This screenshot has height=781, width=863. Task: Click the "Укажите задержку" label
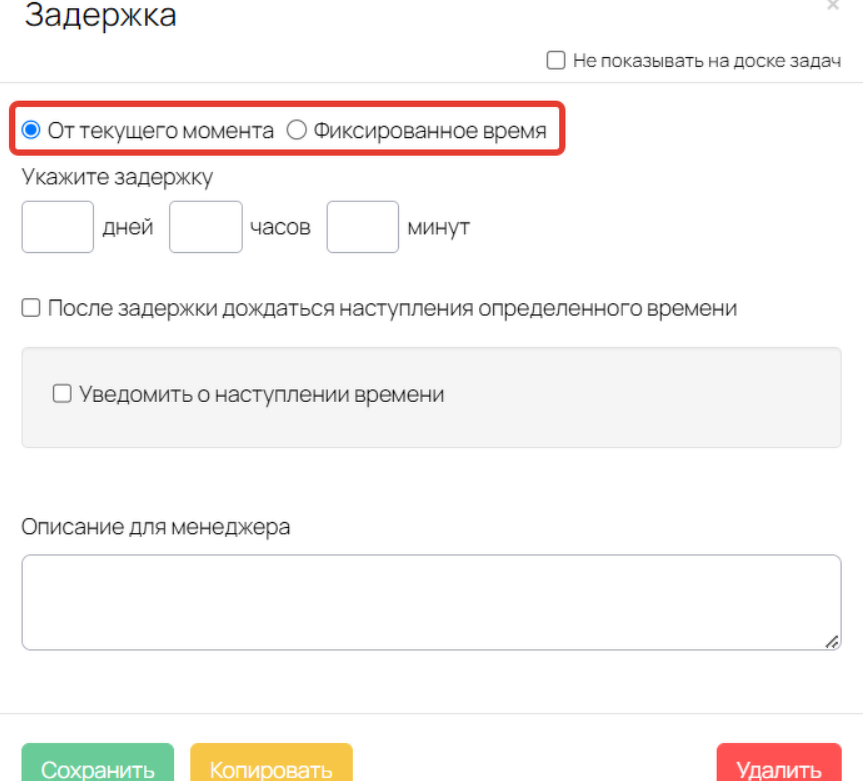click(117, 177)
